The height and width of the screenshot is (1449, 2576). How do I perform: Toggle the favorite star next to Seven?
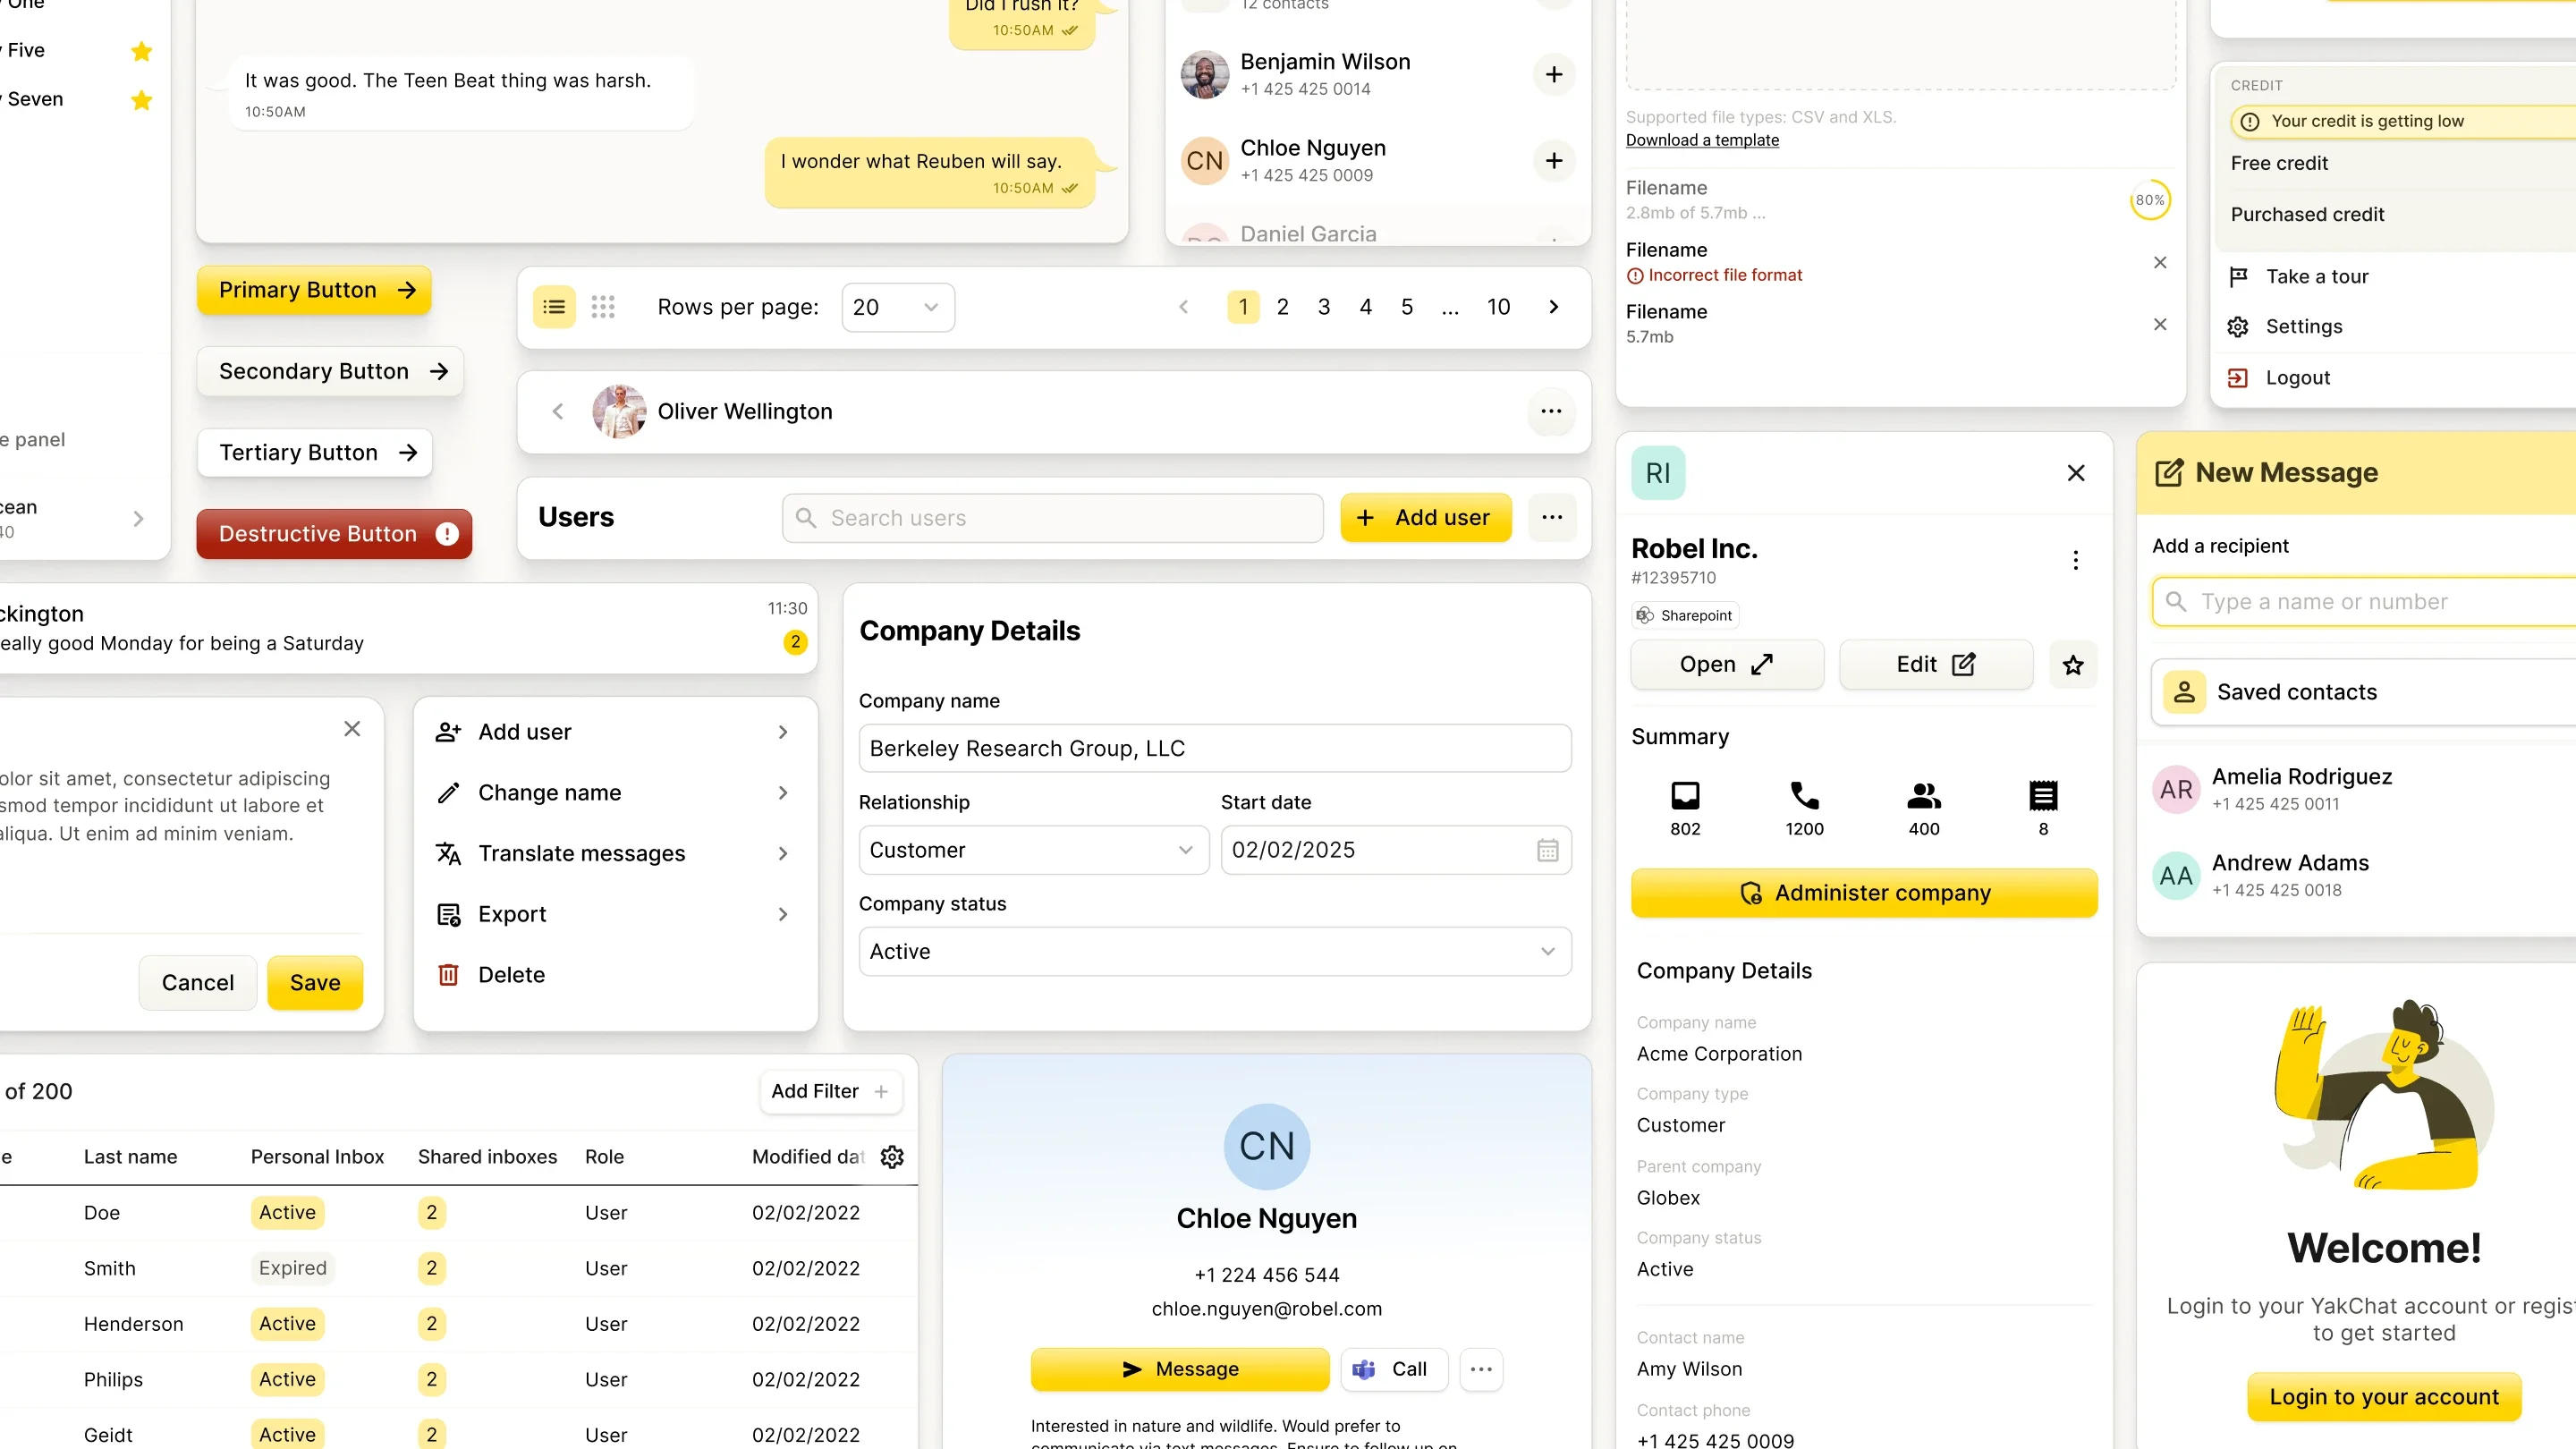pyautogui.click(x=141, y=100)
